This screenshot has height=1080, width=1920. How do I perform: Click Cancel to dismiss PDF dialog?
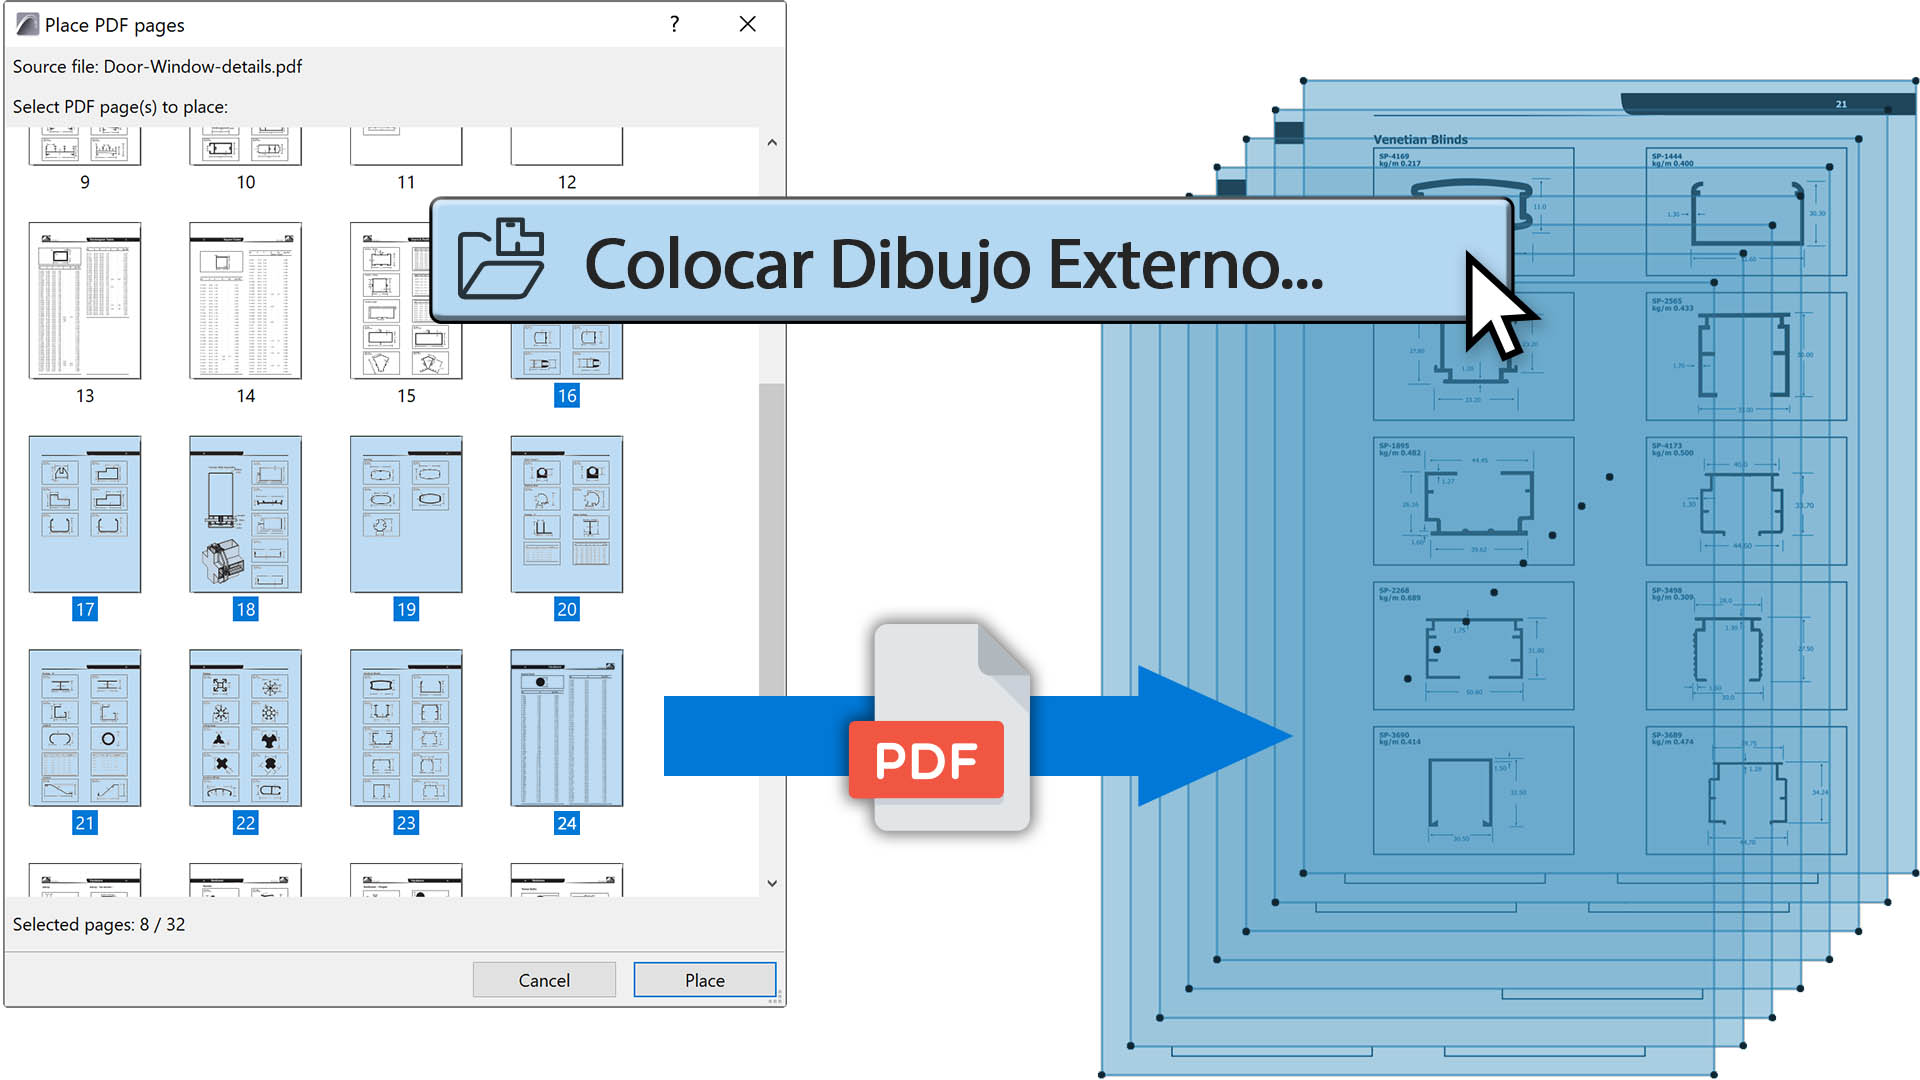[x=545, y=980]
